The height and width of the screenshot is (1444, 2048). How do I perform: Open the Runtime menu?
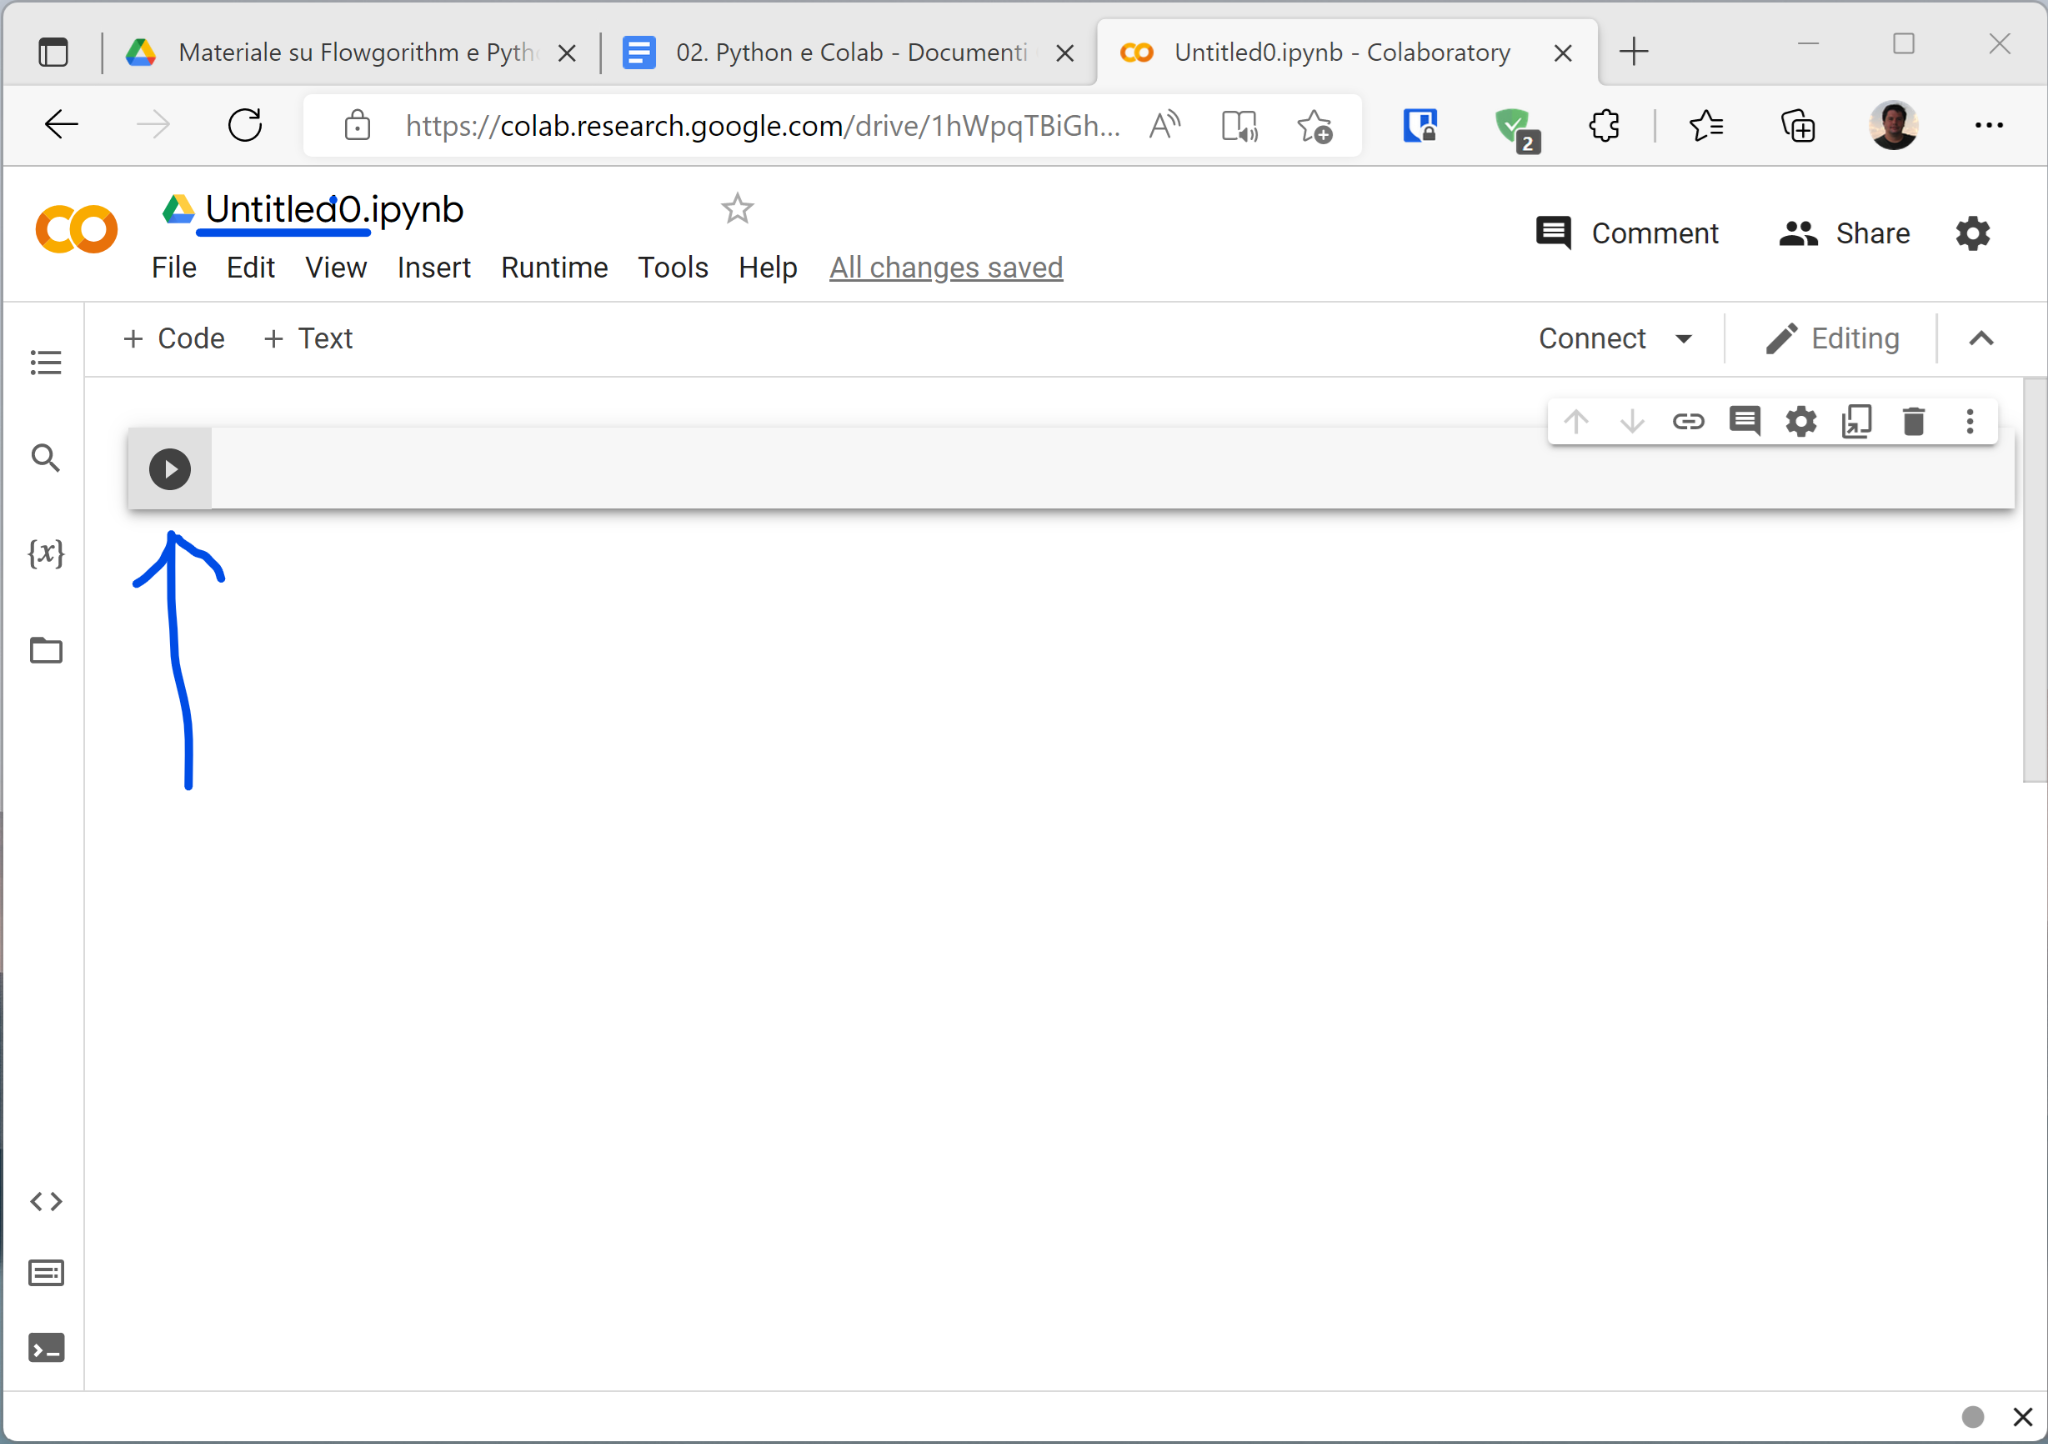coord(554,268)
